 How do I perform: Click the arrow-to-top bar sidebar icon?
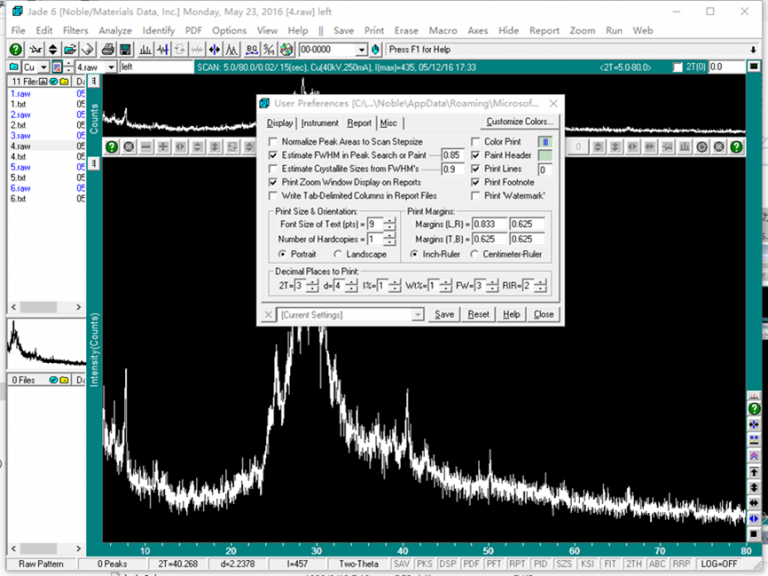pos(754,472)
